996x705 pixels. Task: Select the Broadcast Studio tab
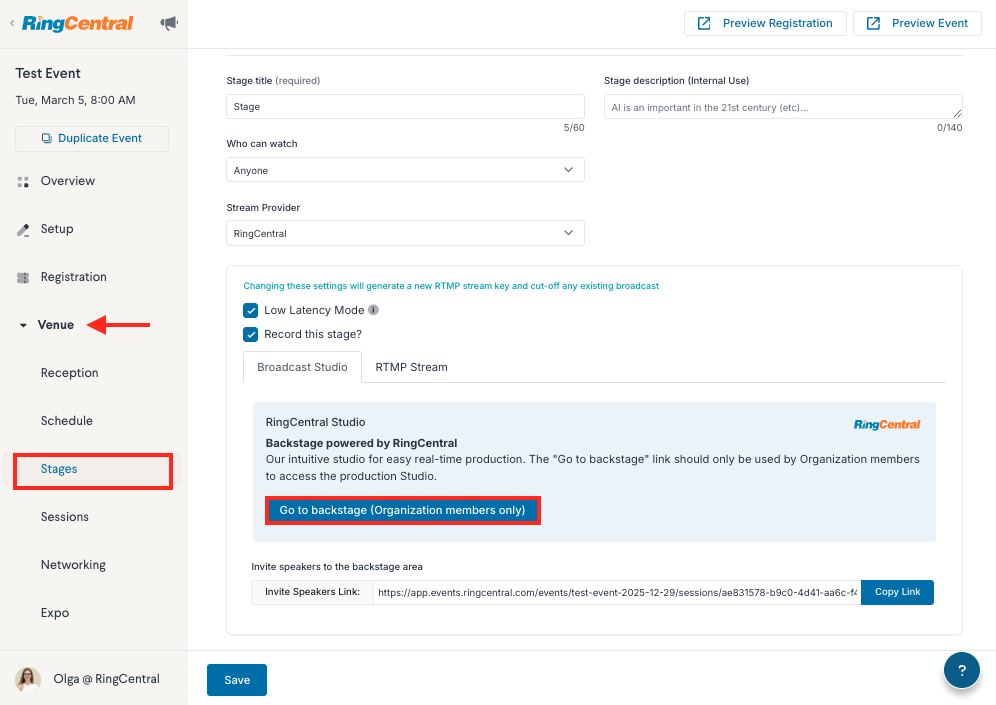[302, 367]
